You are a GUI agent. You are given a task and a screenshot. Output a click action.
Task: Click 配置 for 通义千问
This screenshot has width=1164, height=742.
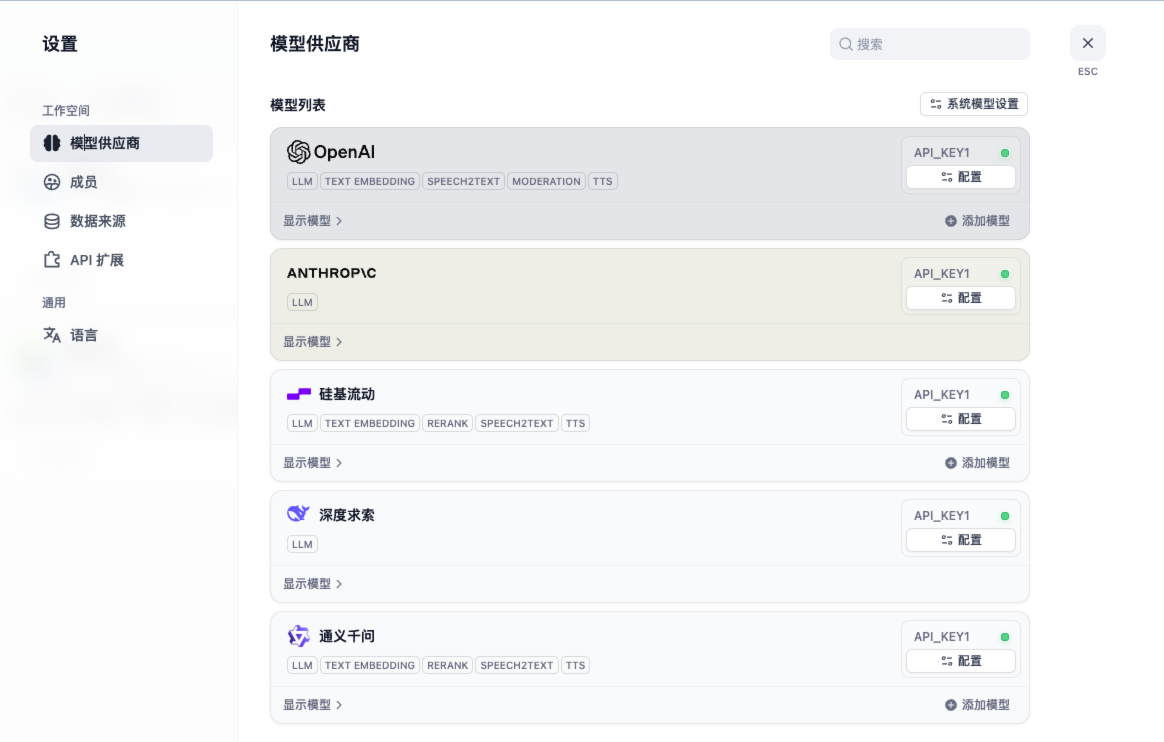[x=961, y=660]
